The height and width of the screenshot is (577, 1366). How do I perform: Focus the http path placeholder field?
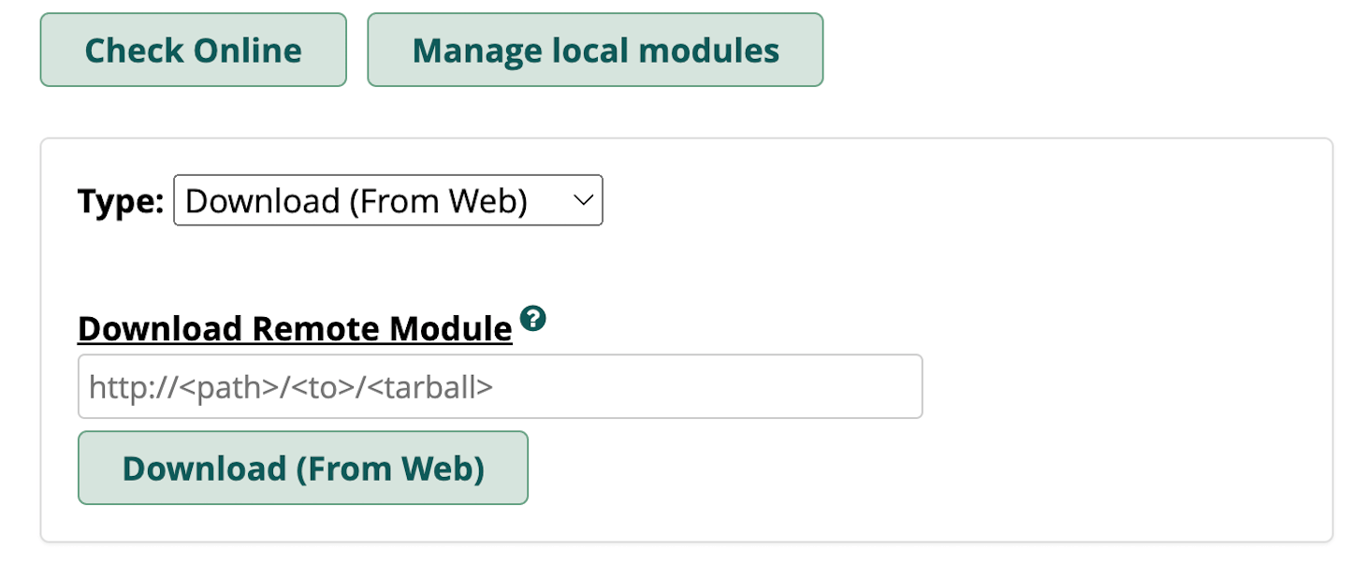coord(499,386)
